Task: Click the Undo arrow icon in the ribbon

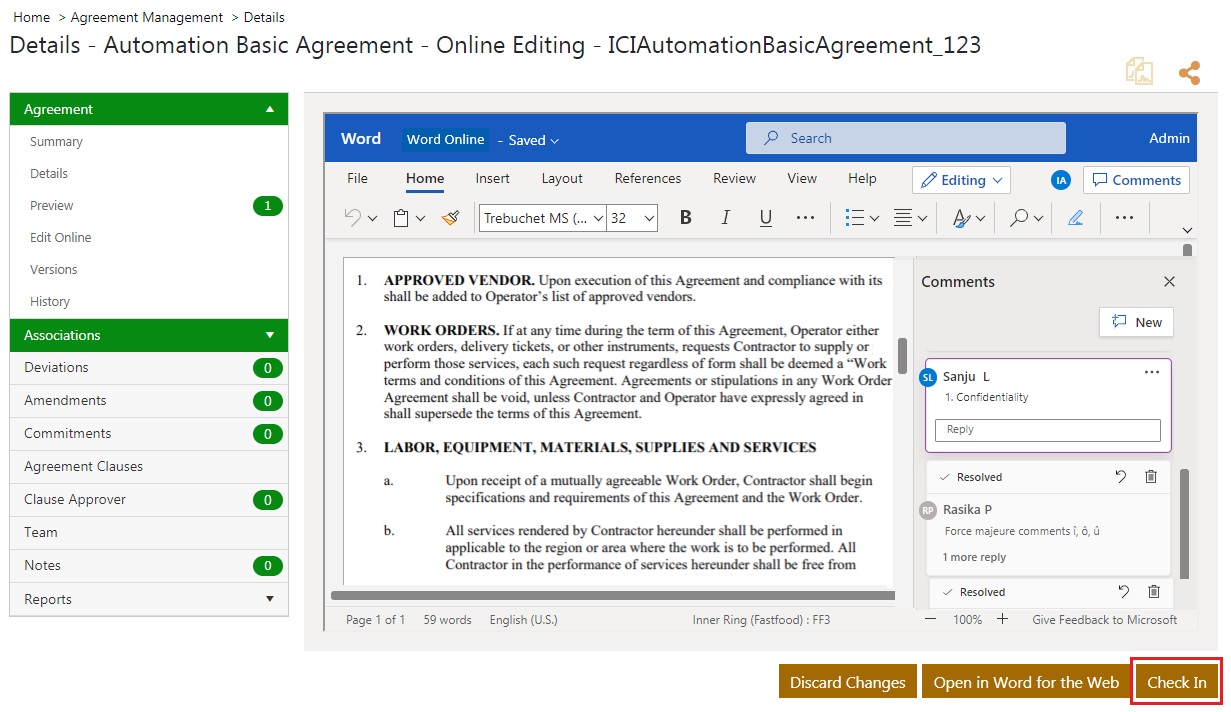Action: [x=352, y=218]
